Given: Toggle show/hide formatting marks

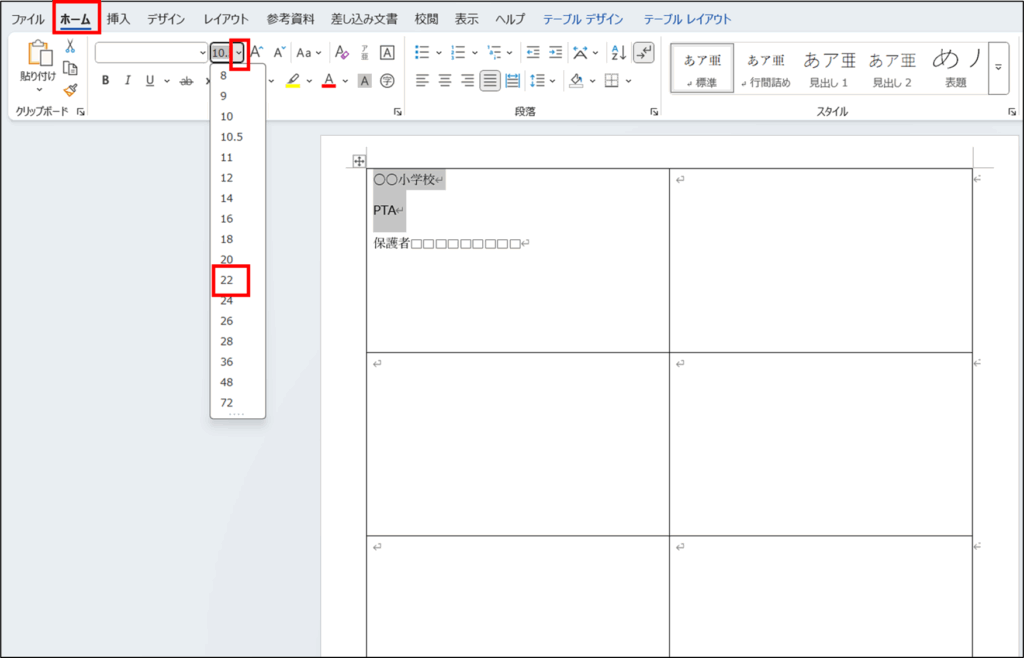Looking at the screenshot, I should click(x=644, y=53).
